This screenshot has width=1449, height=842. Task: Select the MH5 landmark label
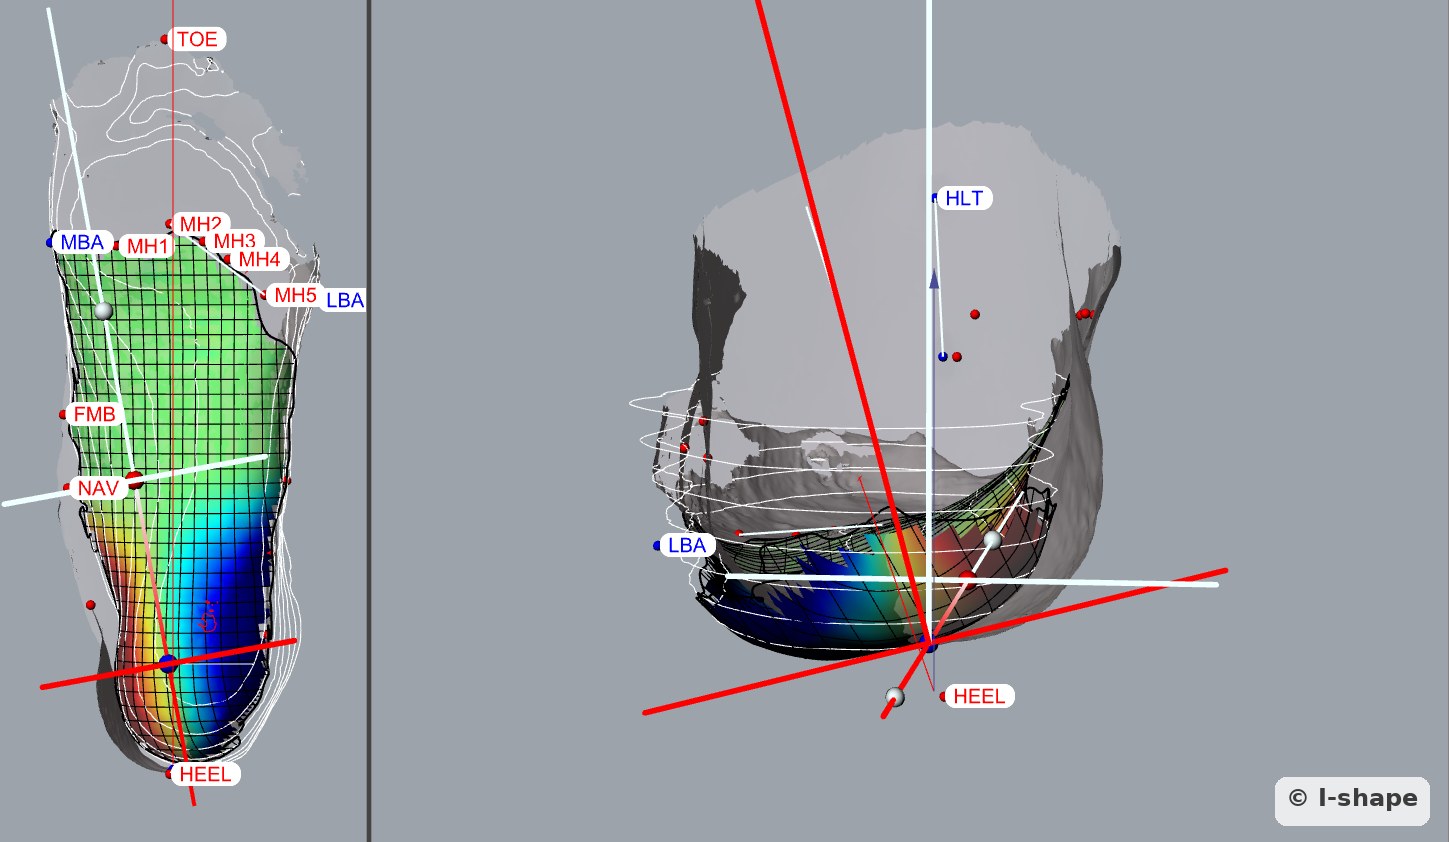(x=295, y=295)
